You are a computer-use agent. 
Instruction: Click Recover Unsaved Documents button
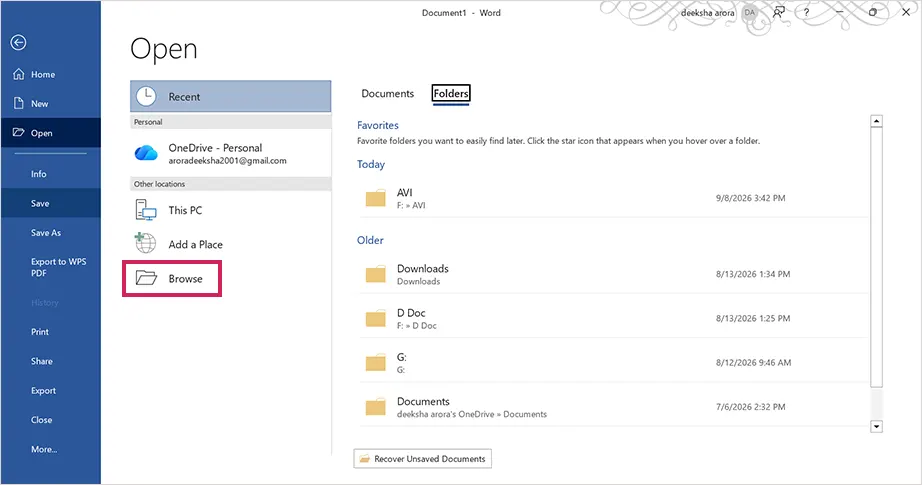tap(423, 459)
